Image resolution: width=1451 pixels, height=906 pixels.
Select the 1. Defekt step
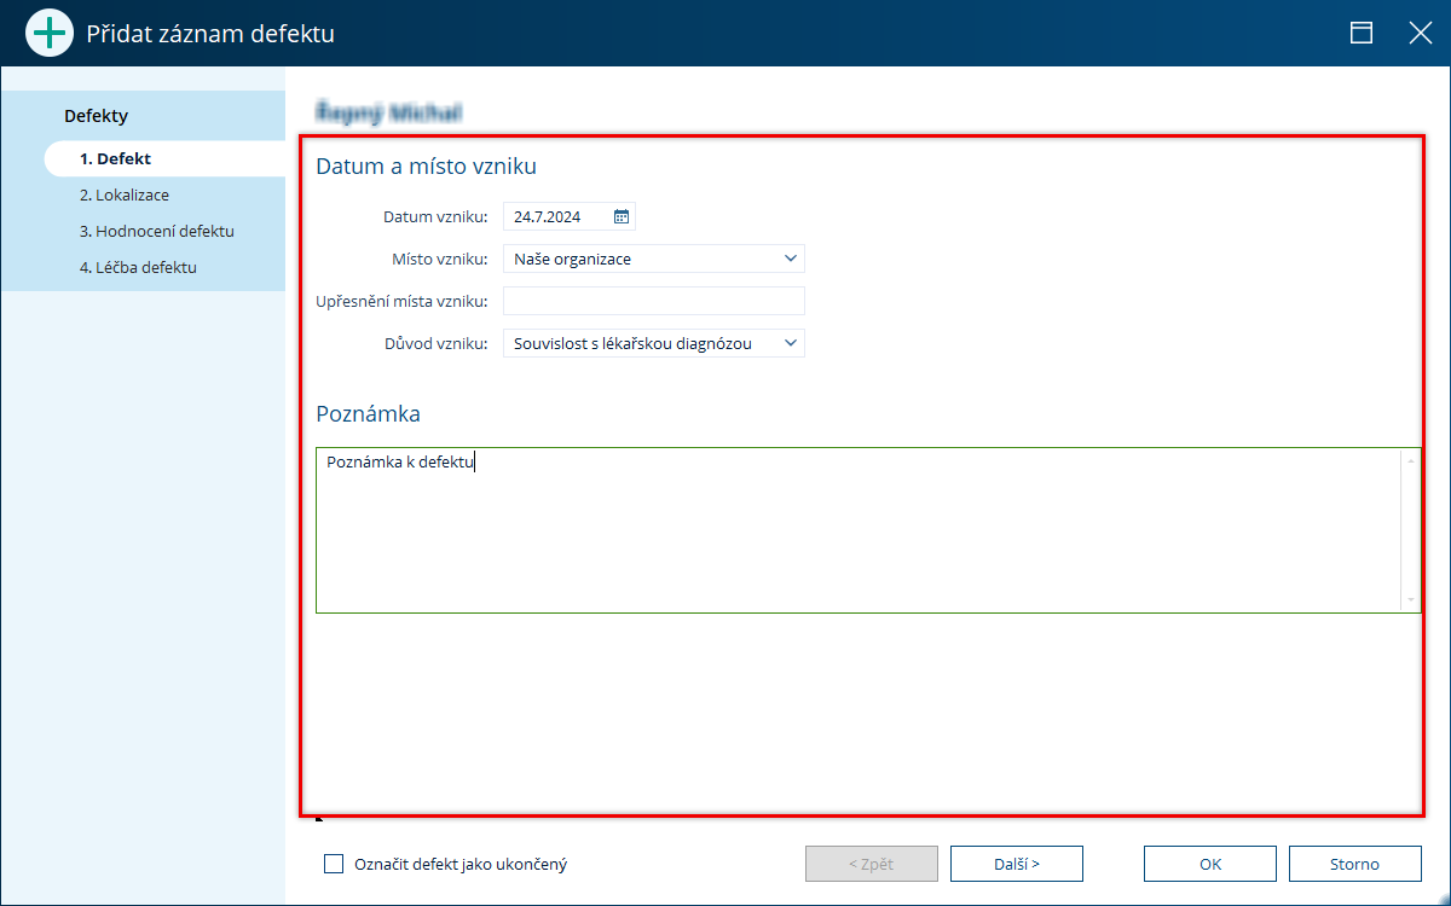point(165,159)
